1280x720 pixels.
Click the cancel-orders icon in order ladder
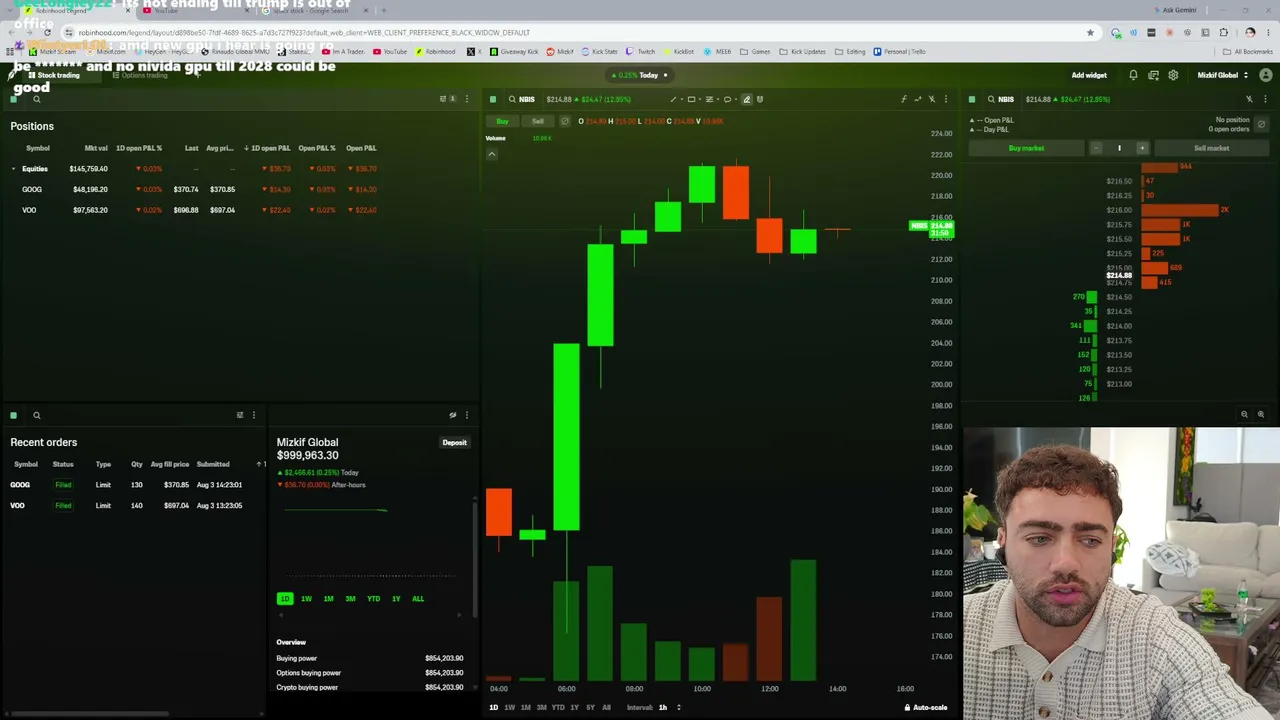[x=1261, y=124]
